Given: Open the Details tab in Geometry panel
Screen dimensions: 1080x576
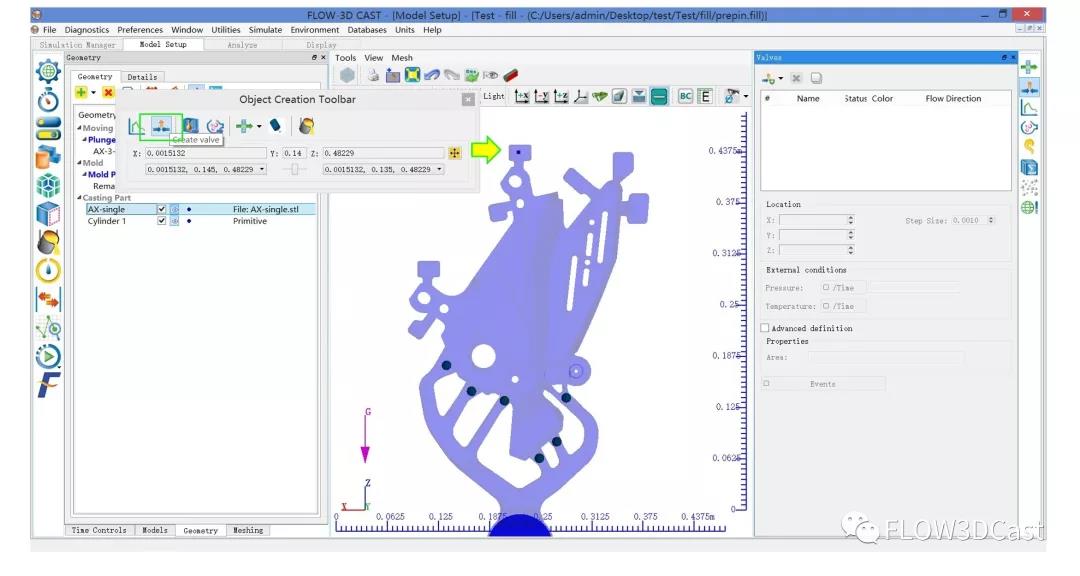Looking at the screenshot, I should [142, 77].
